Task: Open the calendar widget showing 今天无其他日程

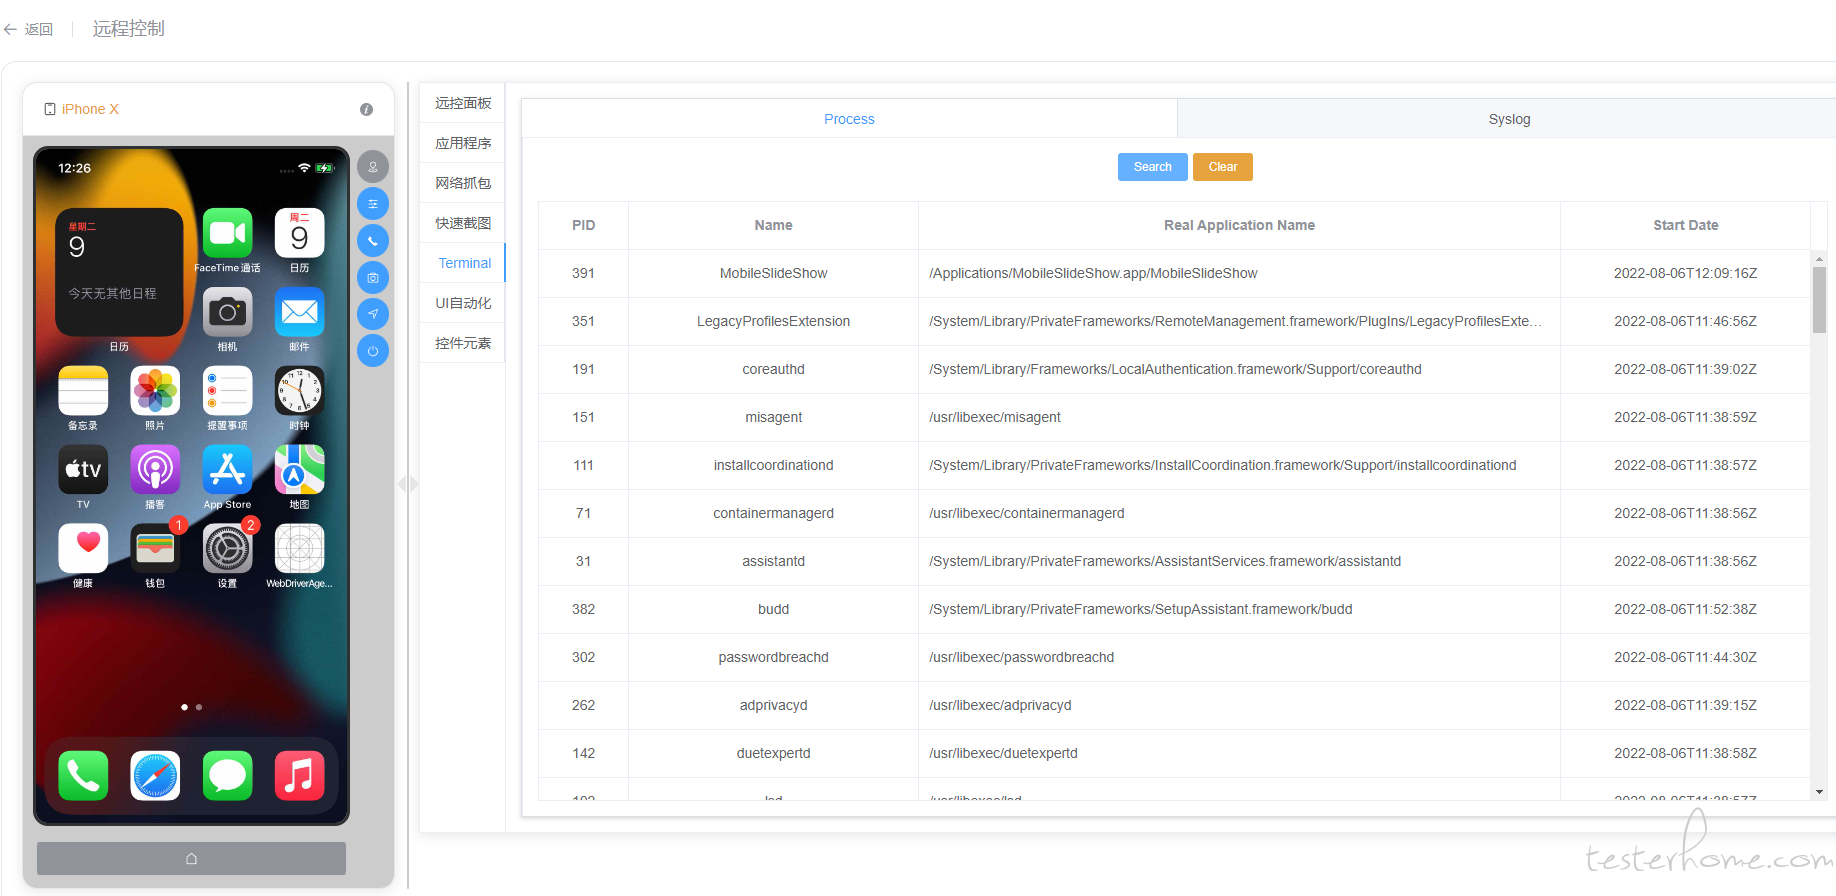Action: (119, 272)
